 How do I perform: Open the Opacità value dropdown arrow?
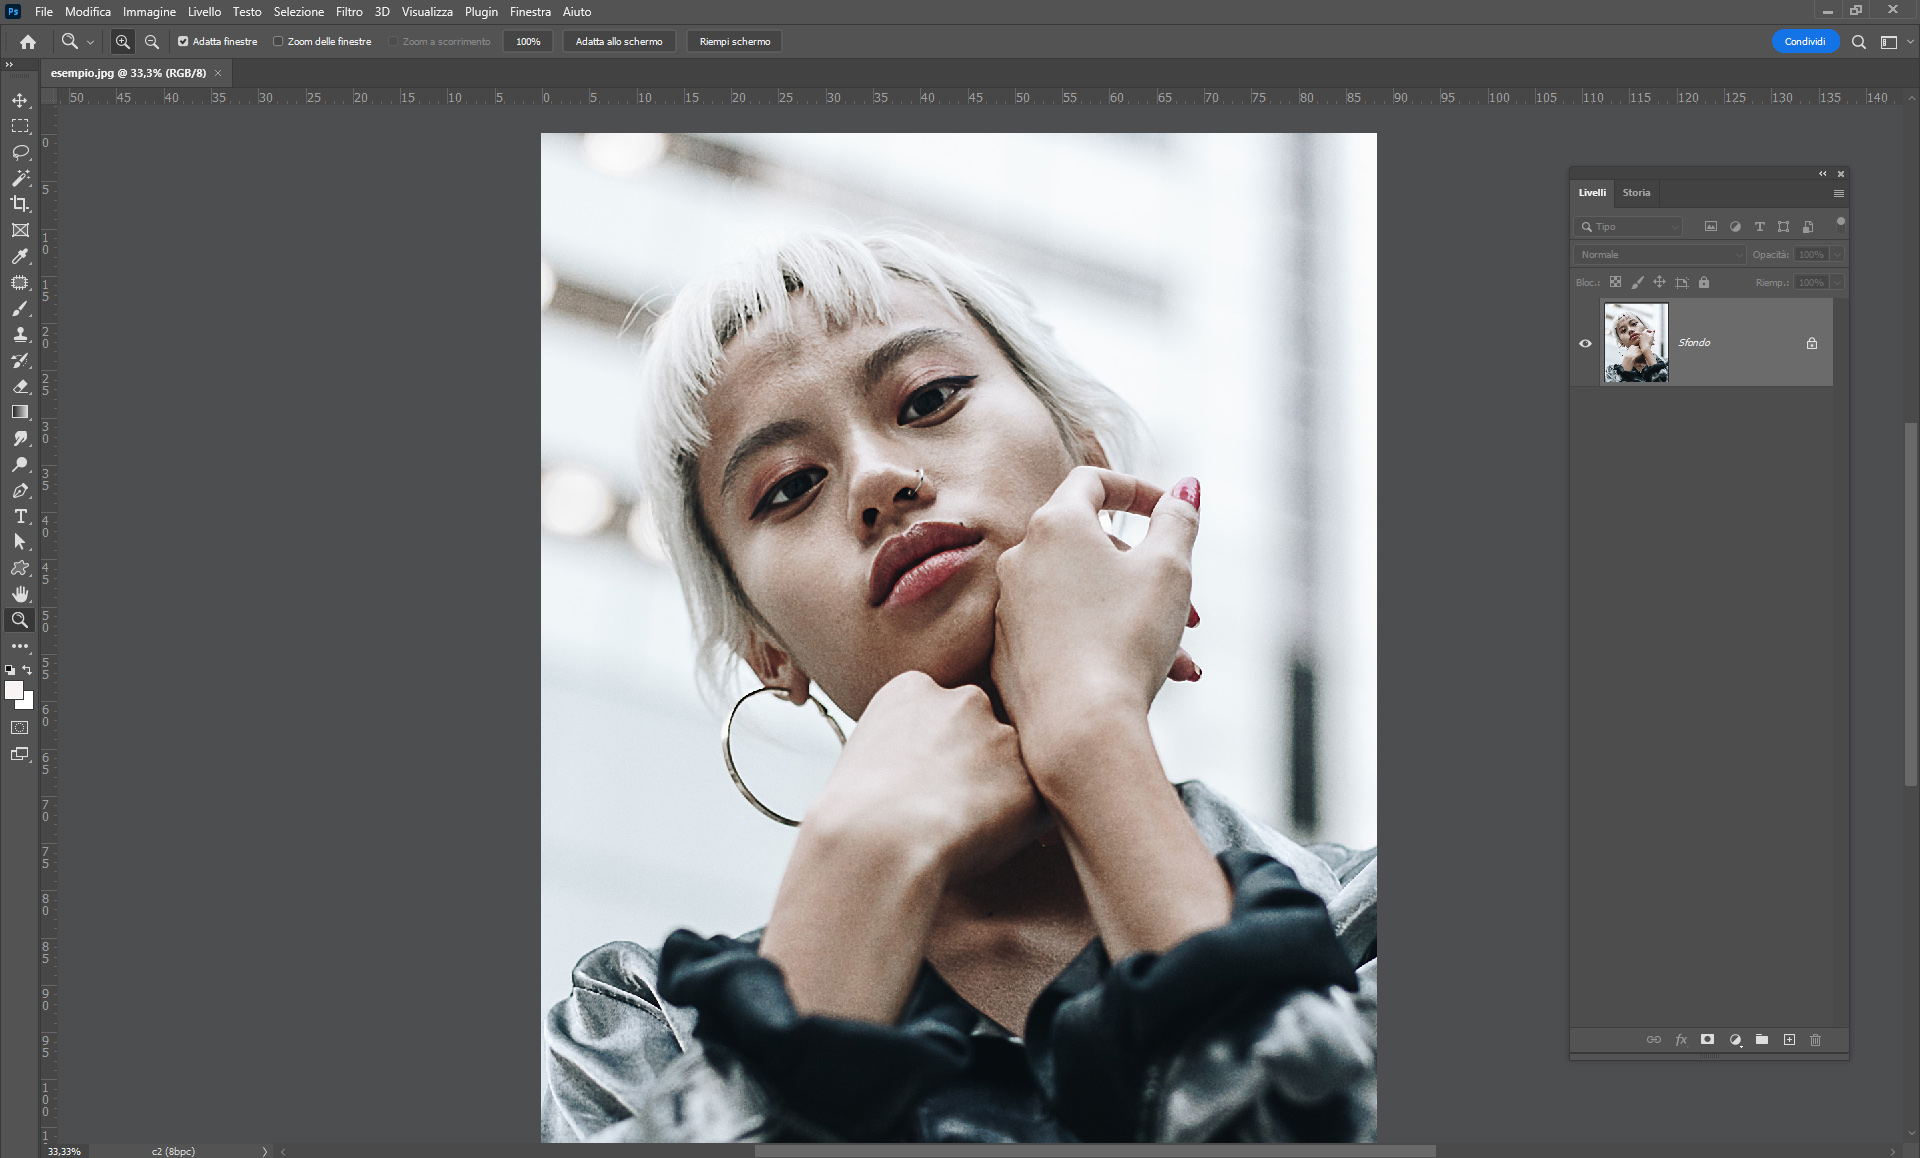1837,255
